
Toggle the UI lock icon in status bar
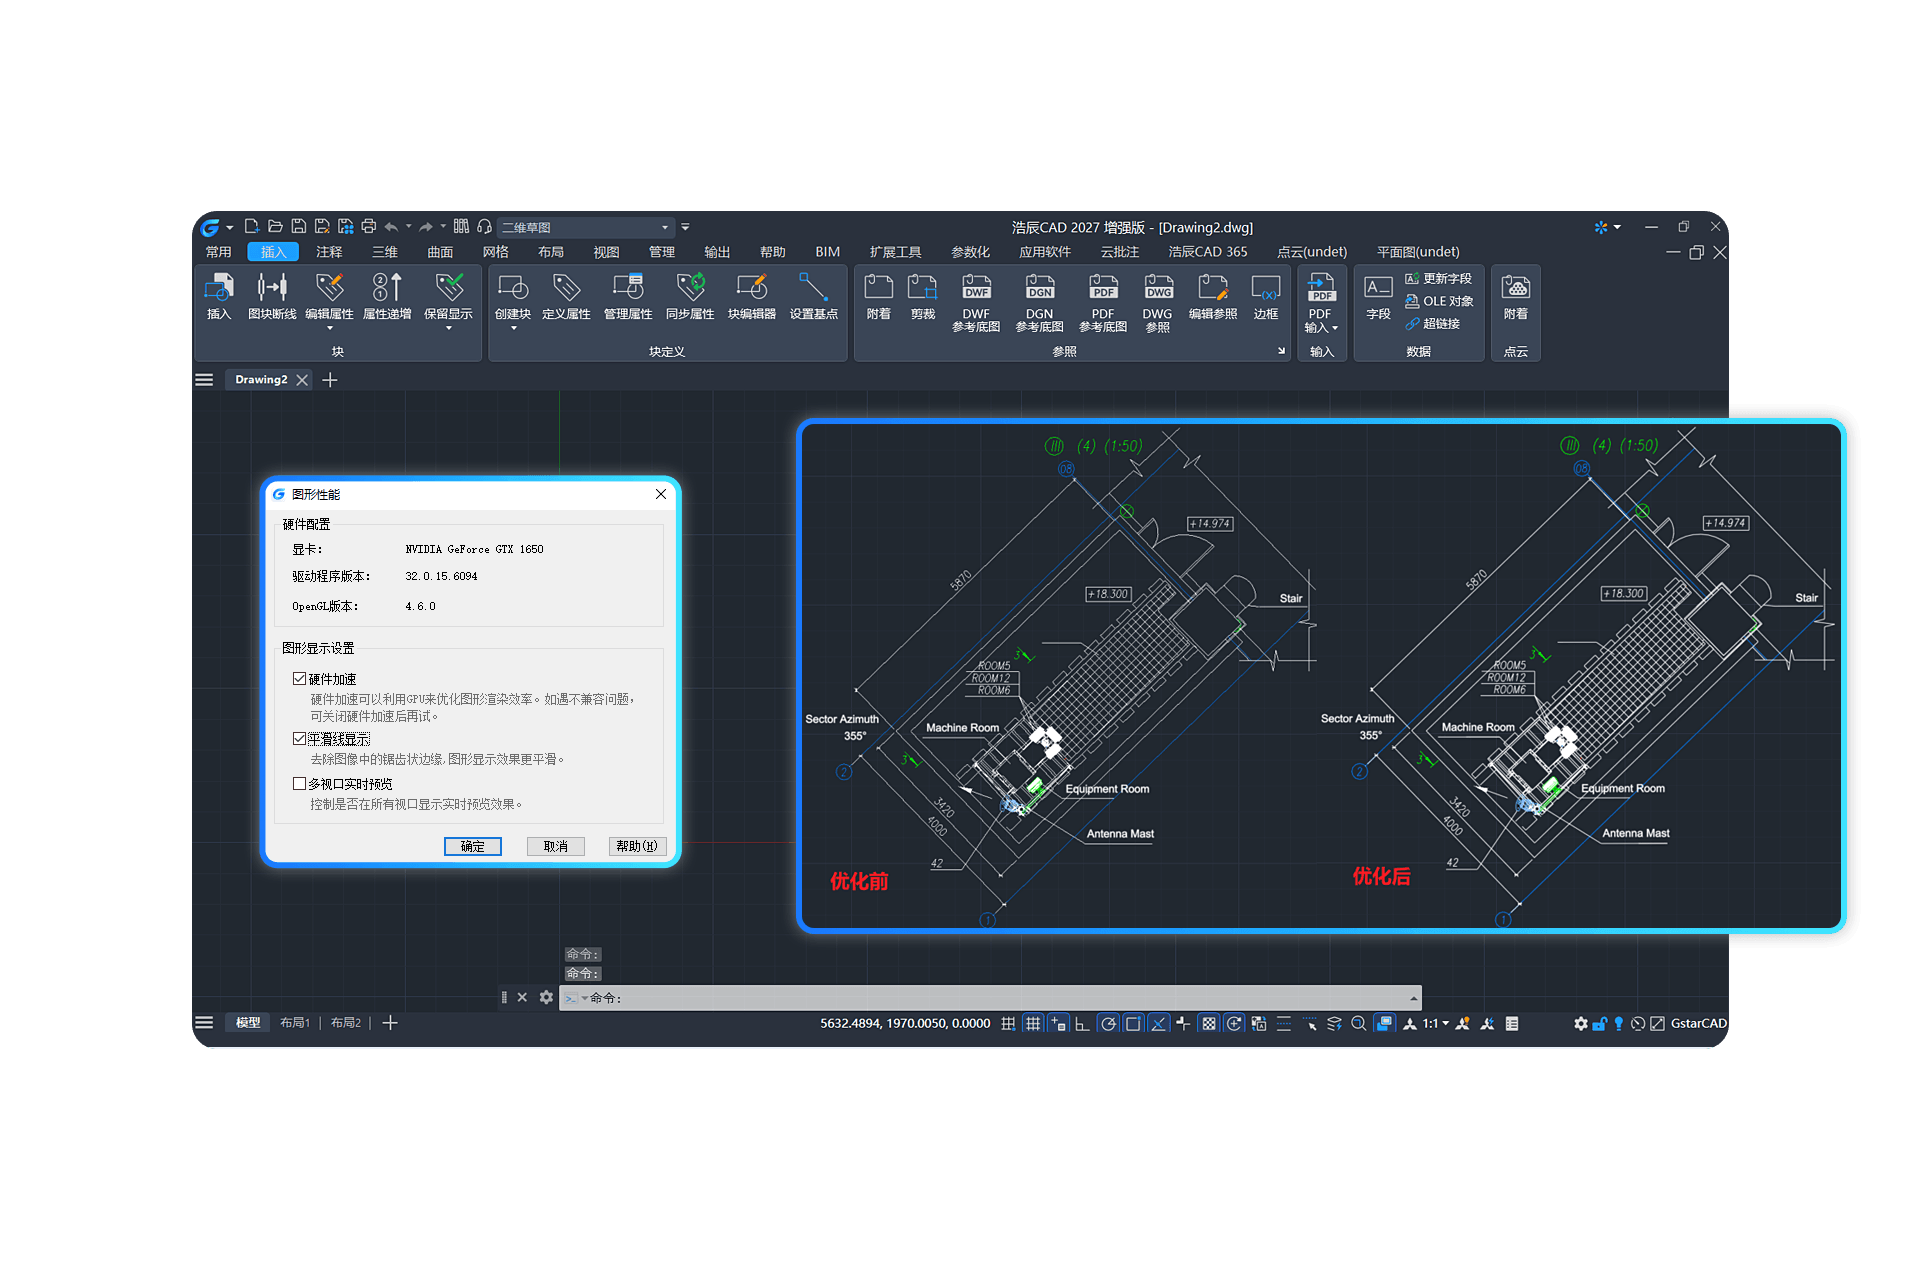1600,1023
